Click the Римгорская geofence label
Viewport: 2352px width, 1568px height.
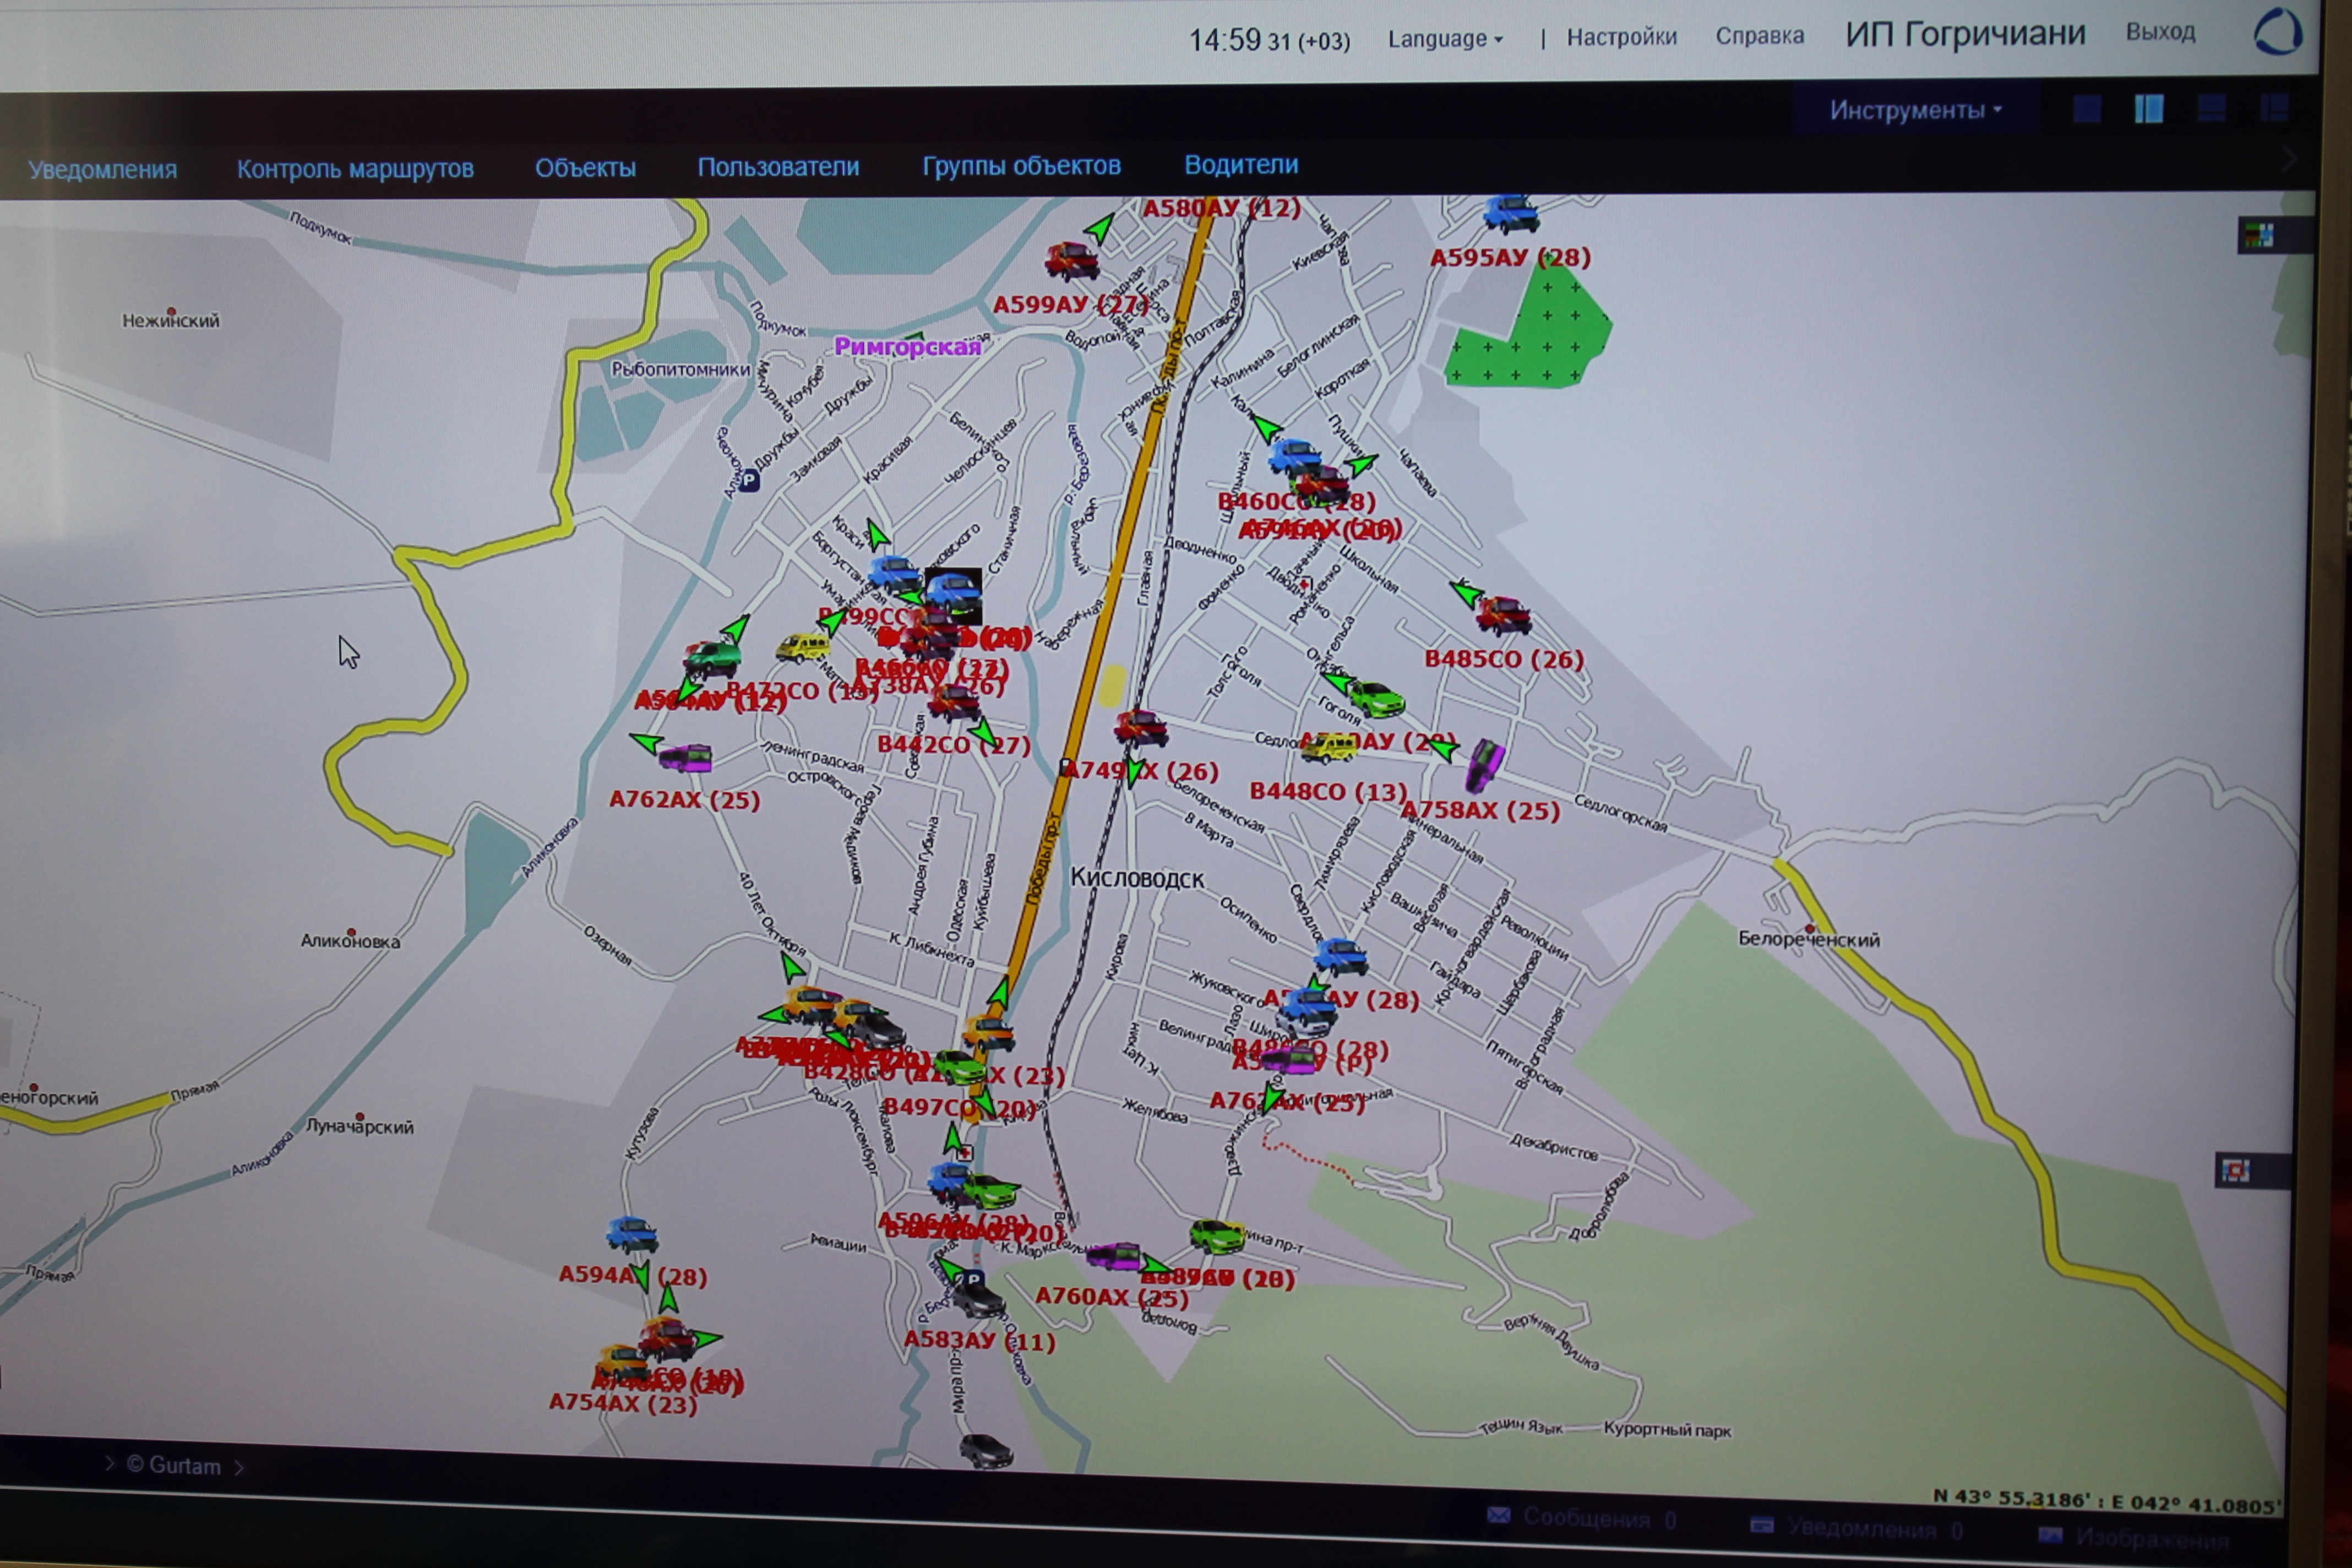(907, 347)
